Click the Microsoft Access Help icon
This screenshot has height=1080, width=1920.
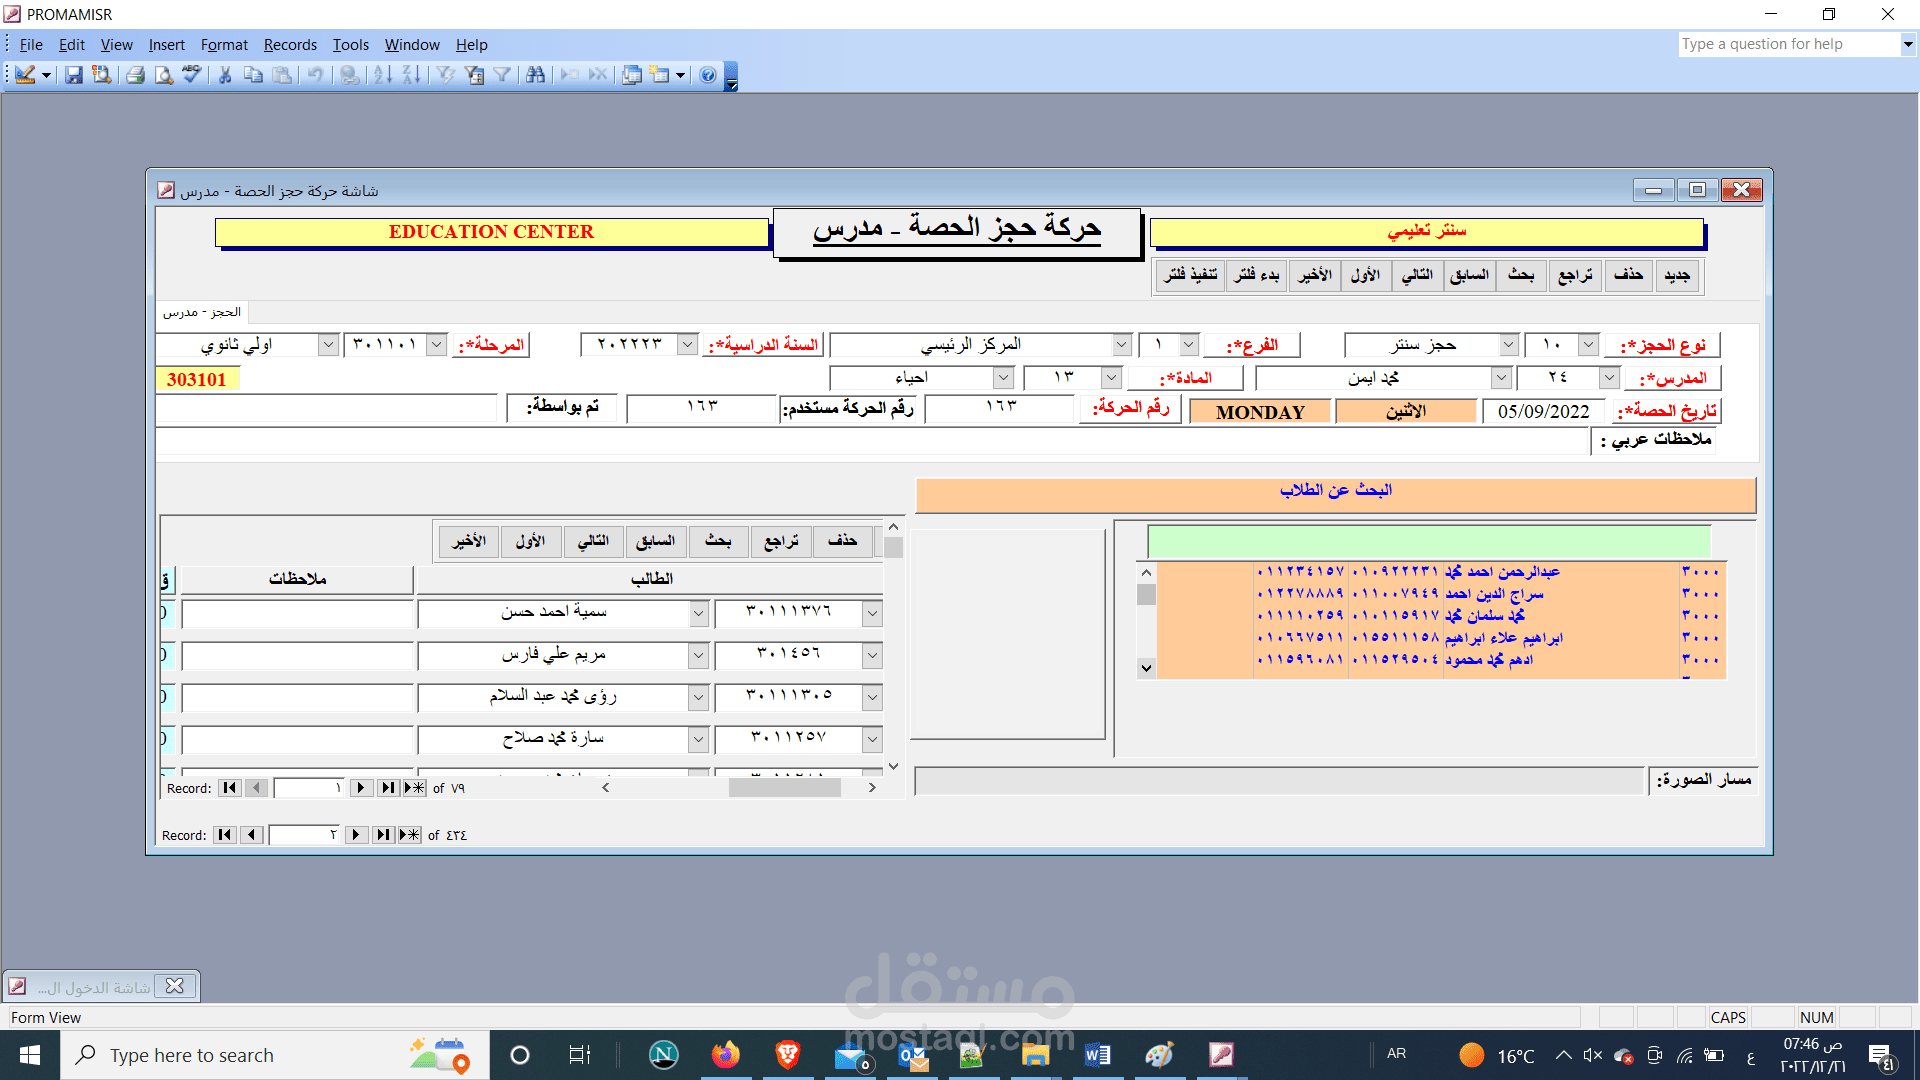point(708,75)
